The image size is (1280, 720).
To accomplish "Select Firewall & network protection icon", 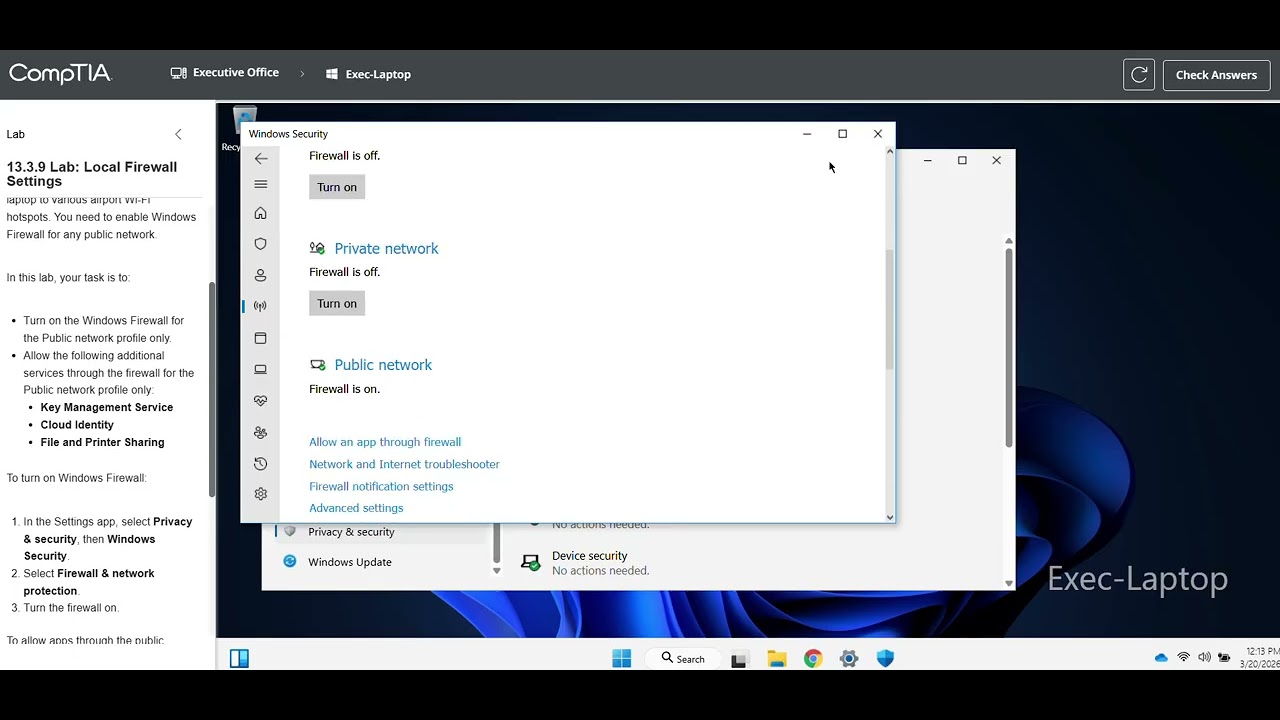I will tap(260, 306).
